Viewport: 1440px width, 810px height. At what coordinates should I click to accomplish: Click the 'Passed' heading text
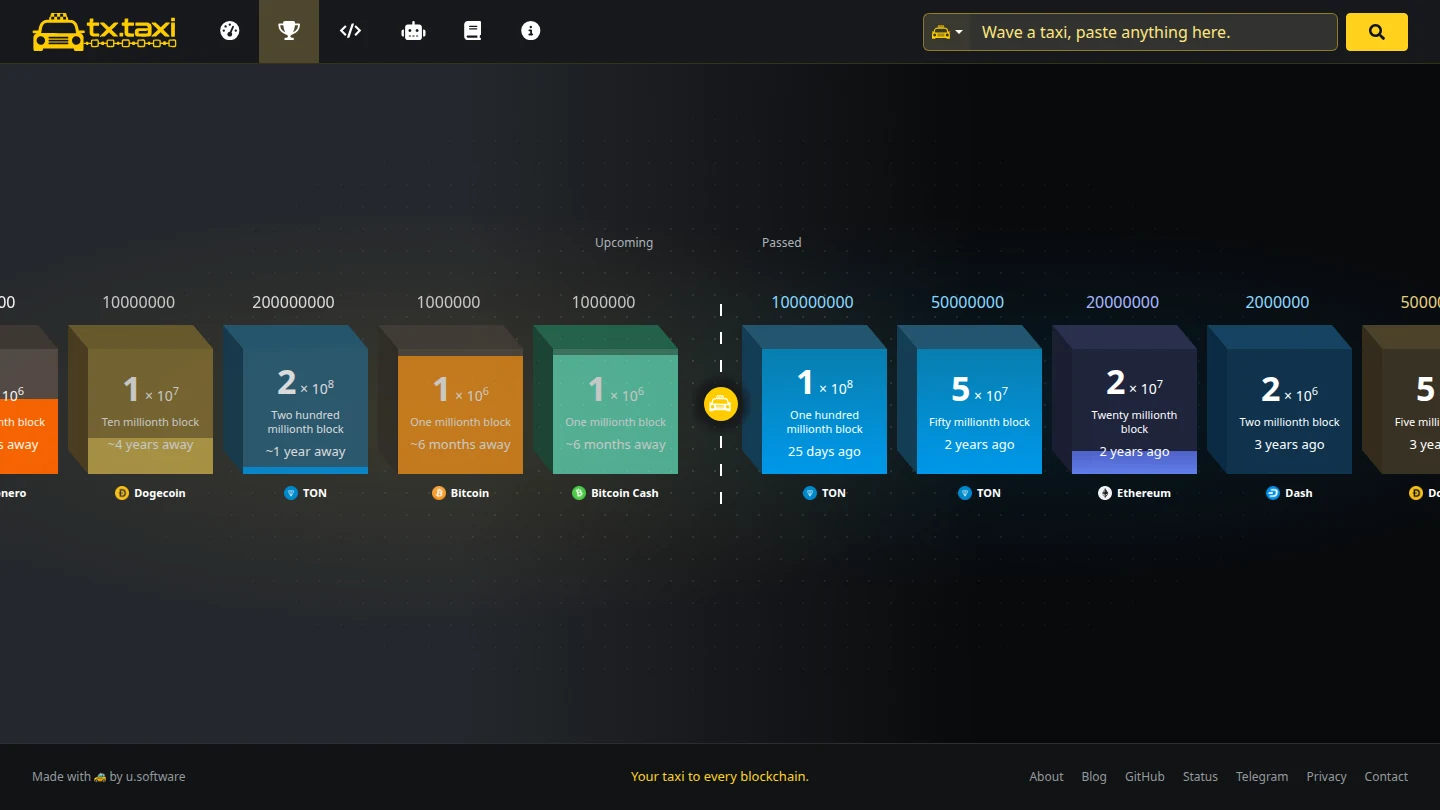pos(782,243)
